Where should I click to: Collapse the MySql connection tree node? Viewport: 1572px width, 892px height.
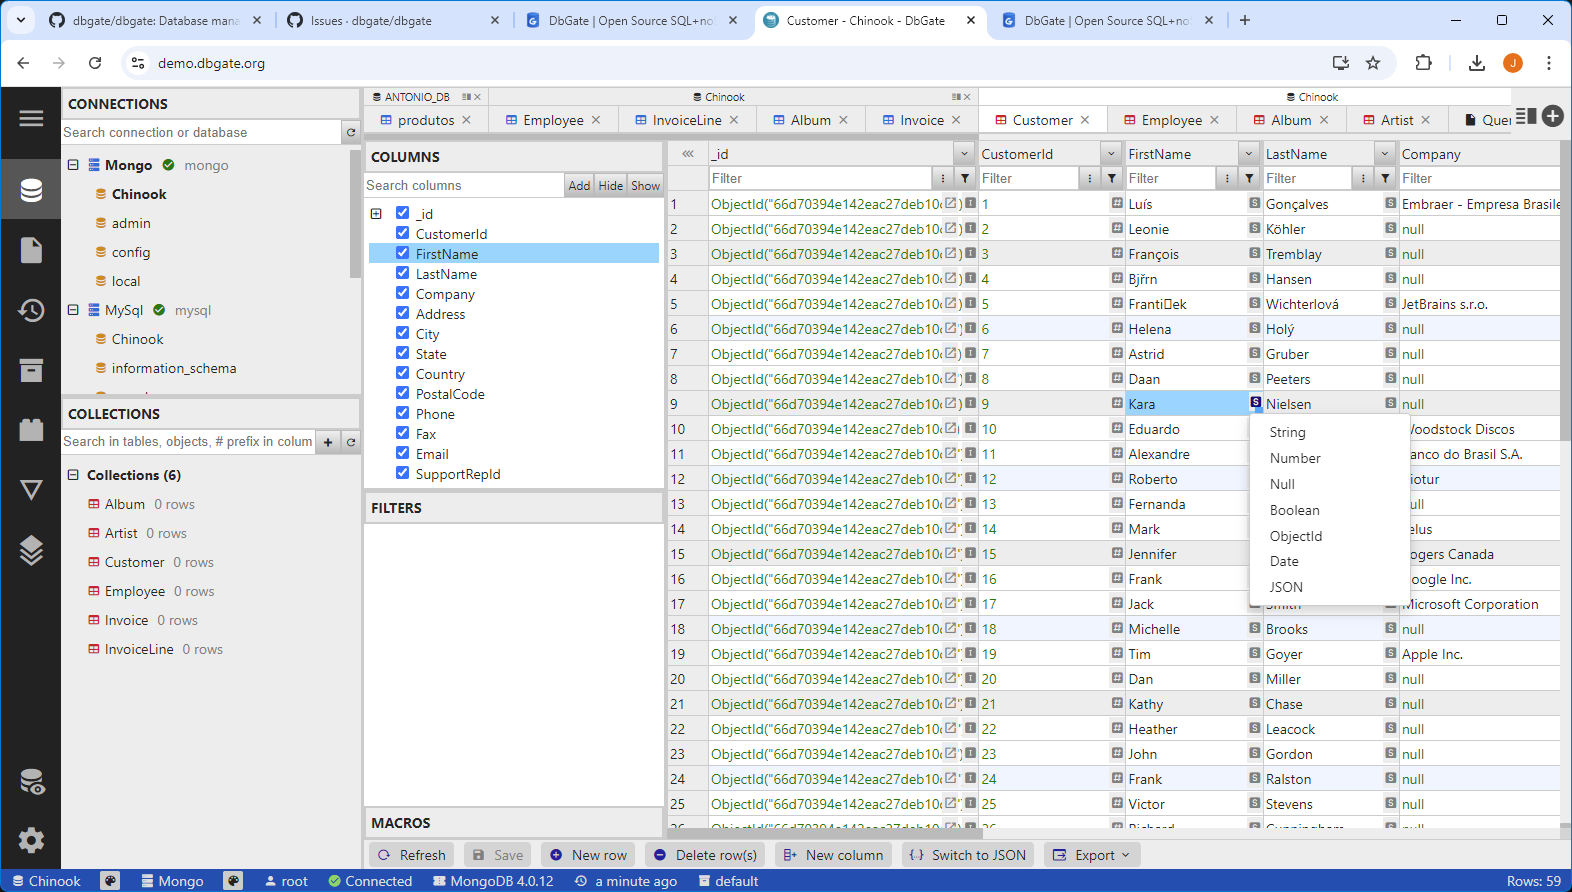(x=73, y=310)
